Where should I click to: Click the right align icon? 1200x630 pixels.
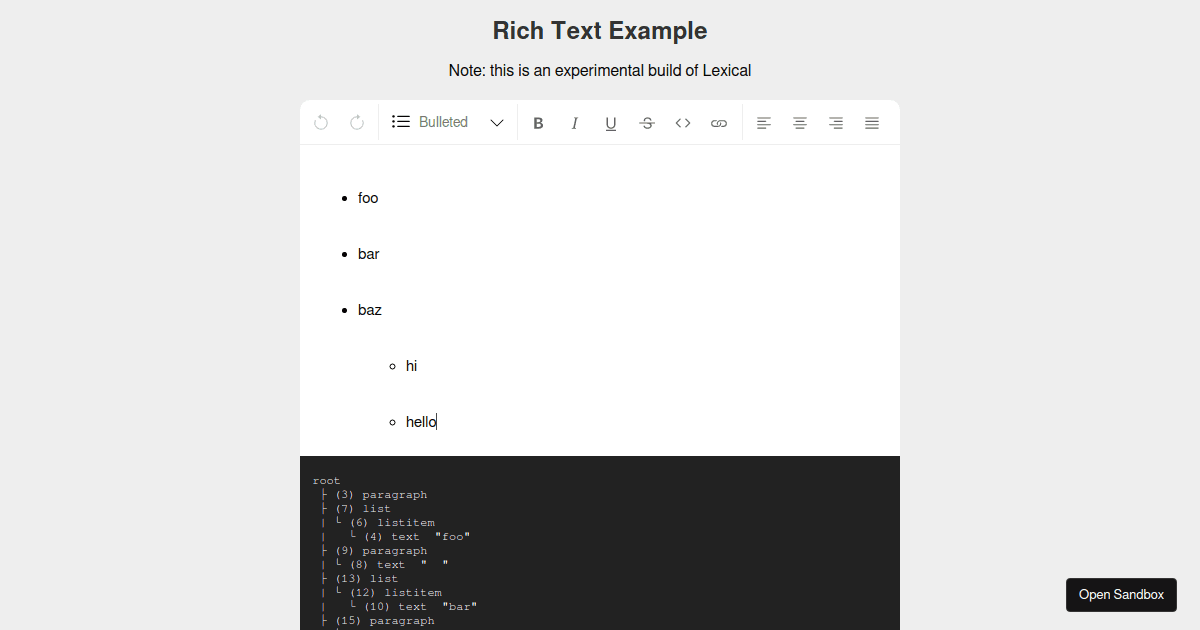(x=836, y=122)
